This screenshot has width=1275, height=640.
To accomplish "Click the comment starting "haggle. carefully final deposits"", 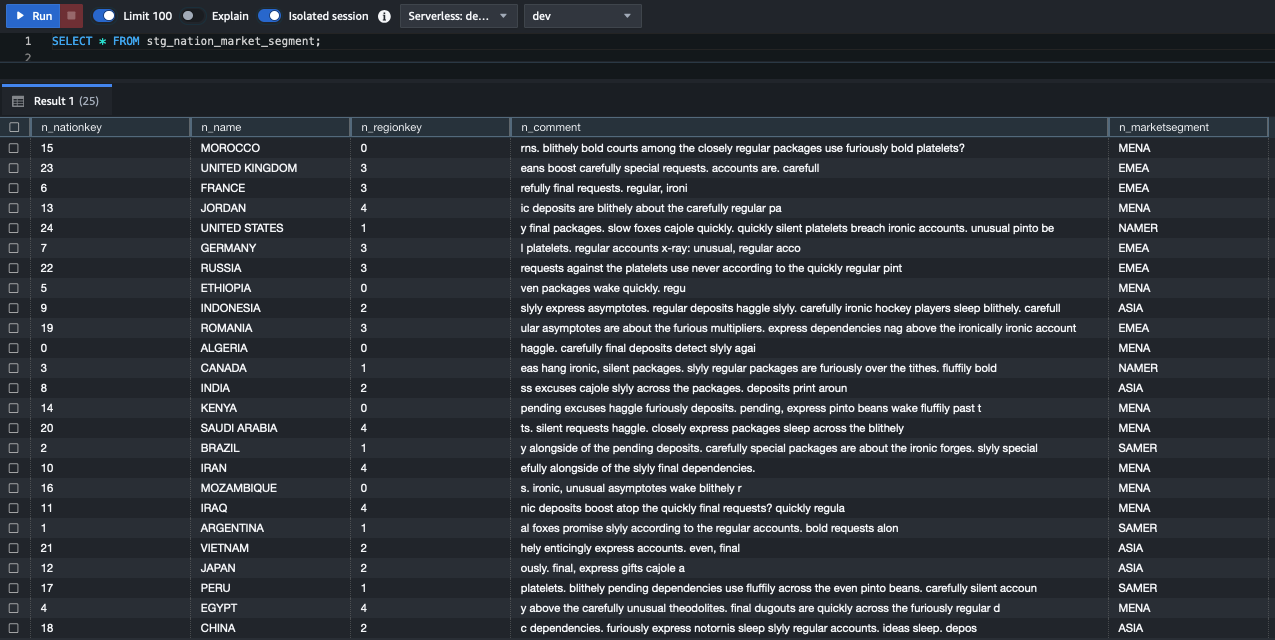I will (809, 348).
